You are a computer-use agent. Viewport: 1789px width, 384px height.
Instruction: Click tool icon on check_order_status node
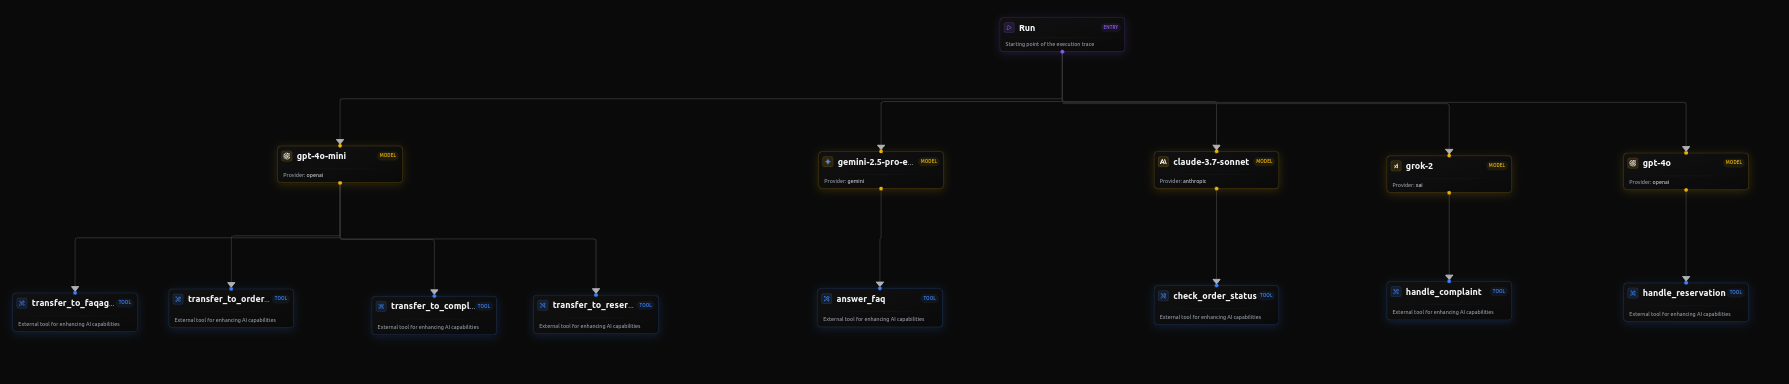click(1163, 296)
